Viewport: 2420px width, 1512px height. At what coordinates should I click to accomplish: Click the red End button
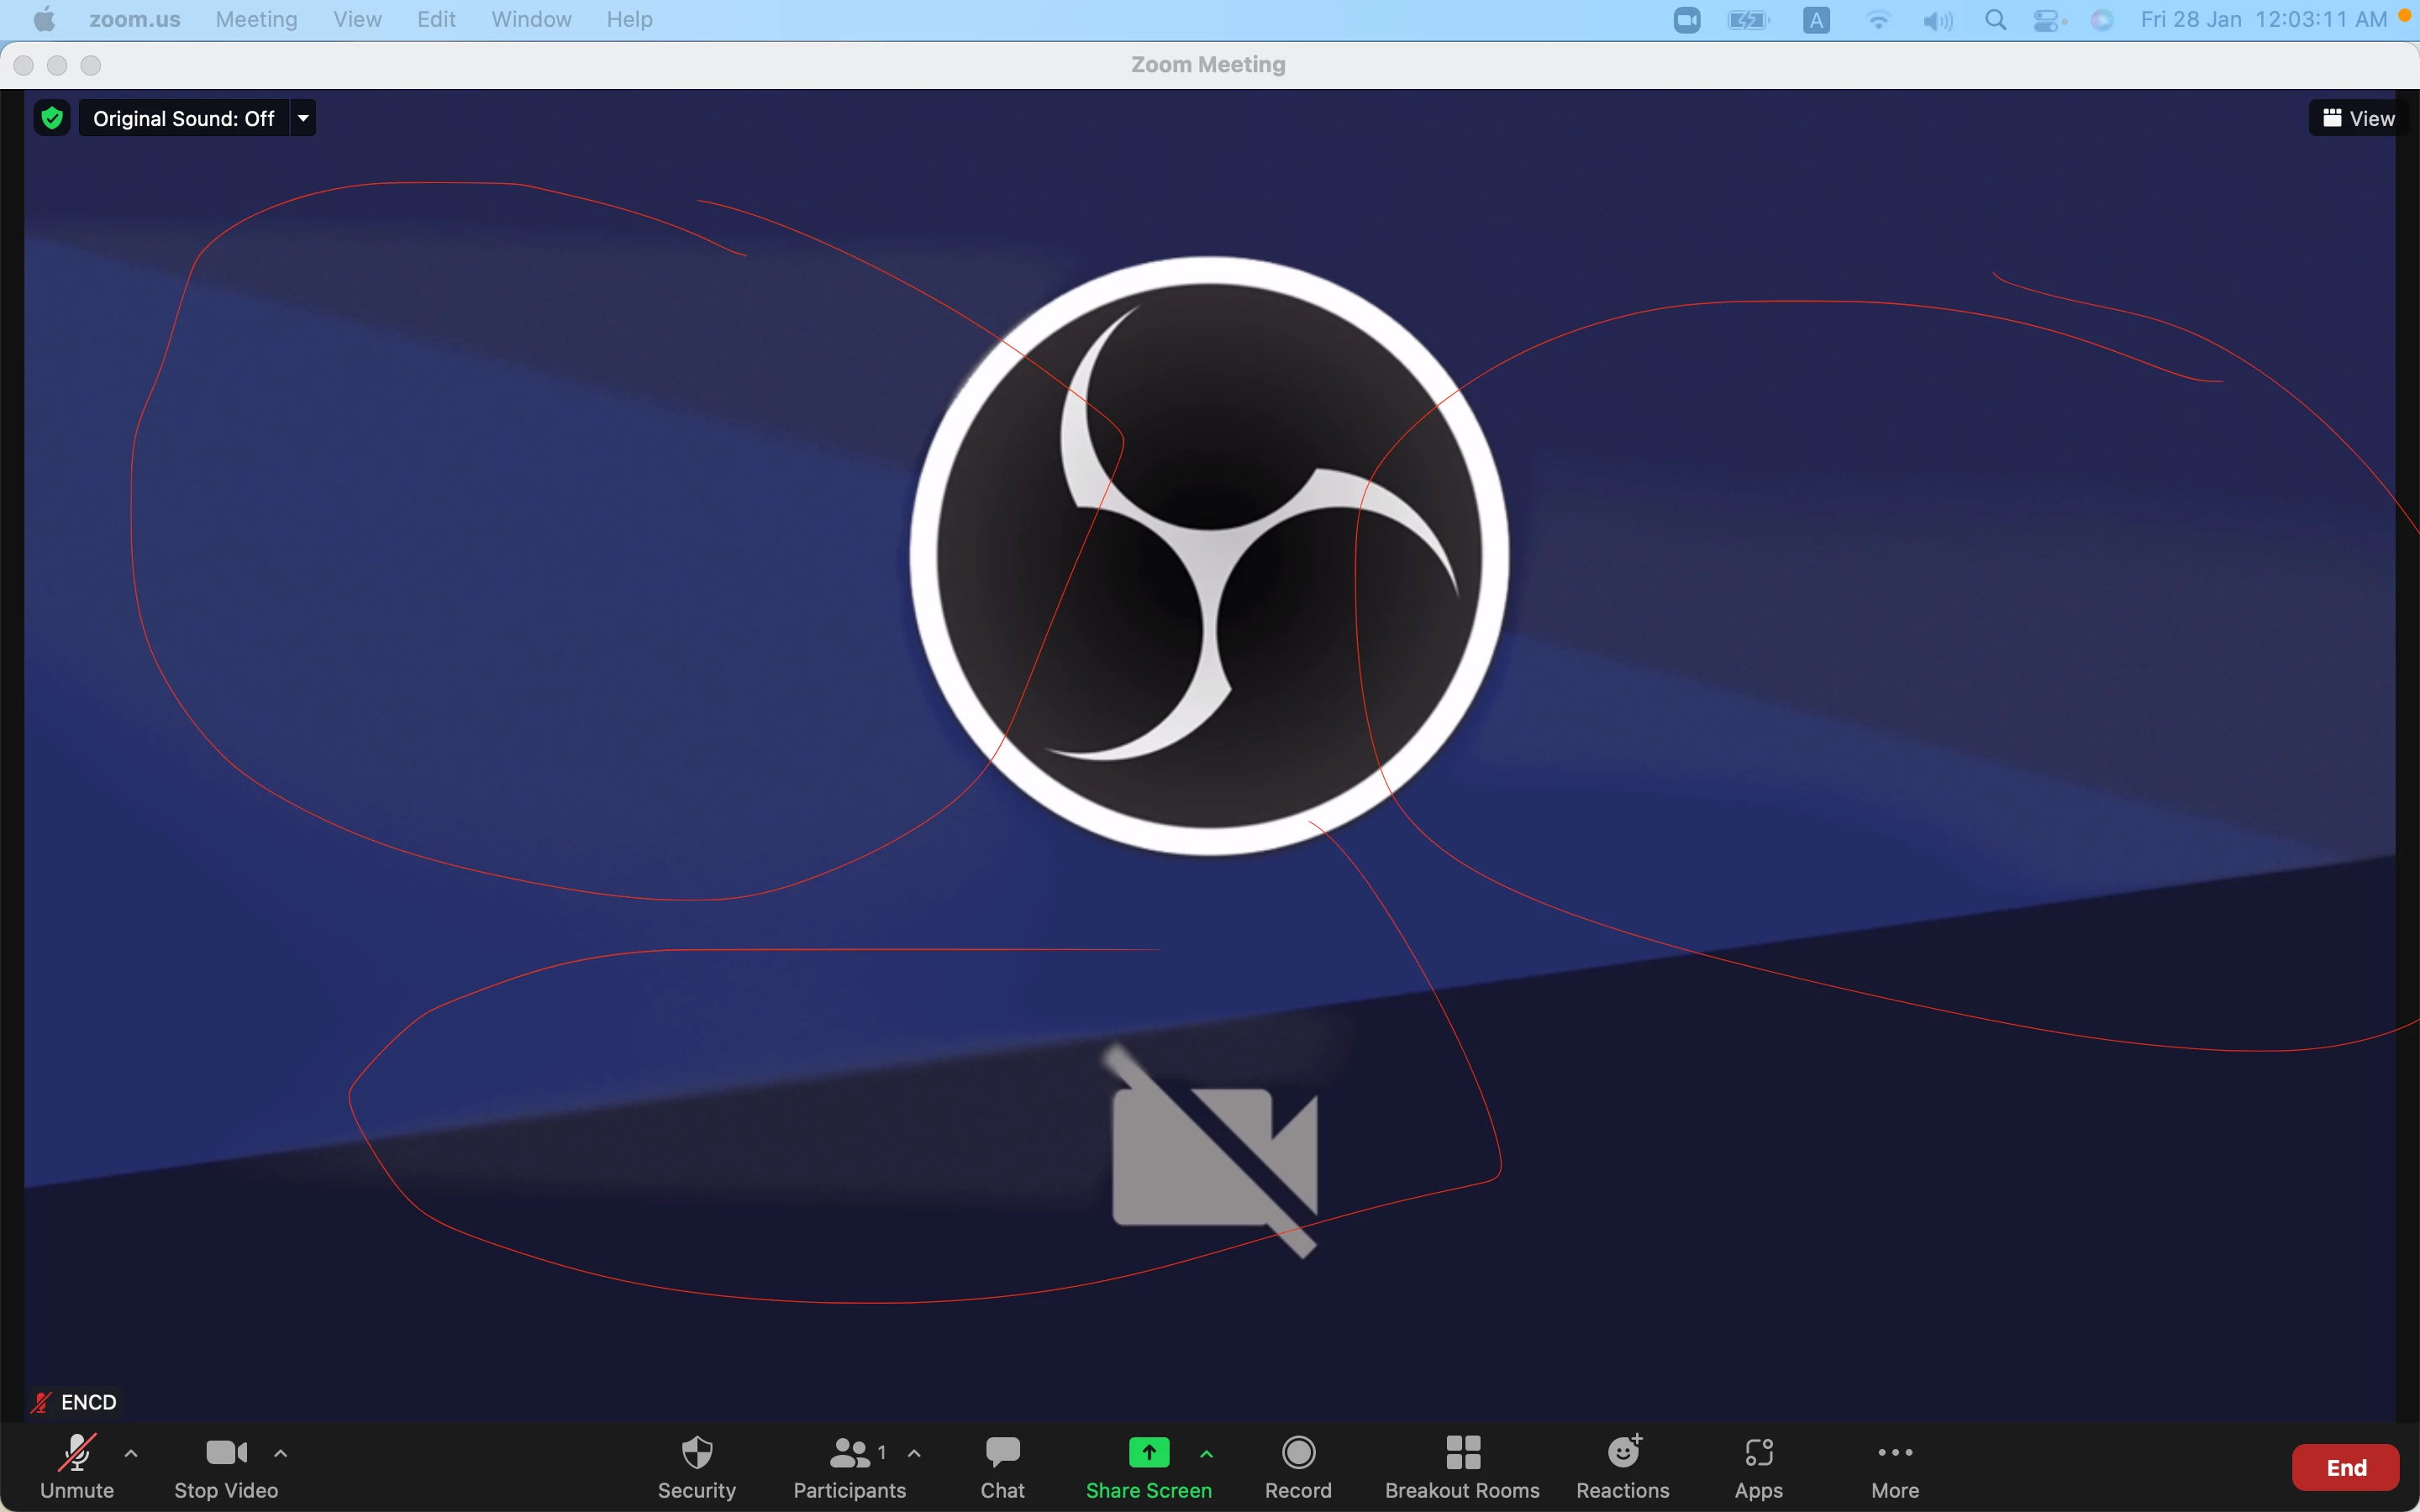click(2345, 1467)
